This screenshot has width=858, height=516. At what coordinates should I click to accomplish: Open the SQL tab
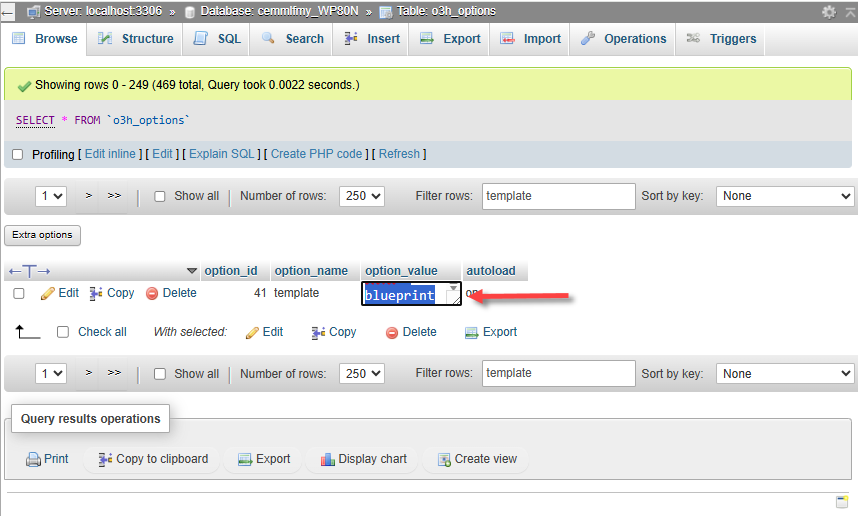(217, 39)
